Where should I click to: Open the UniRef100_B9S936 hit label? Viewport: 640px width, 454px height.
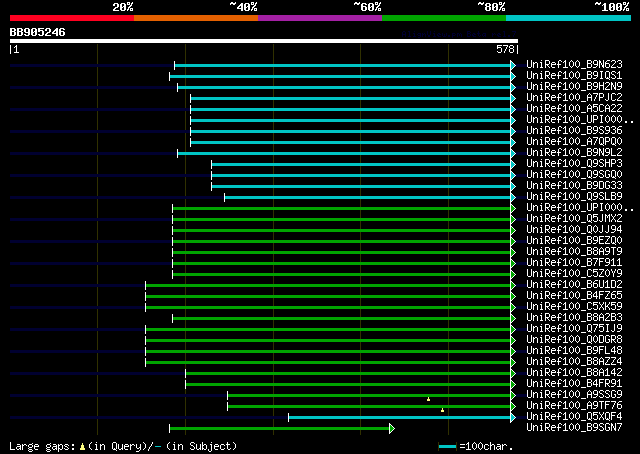point(574,131)
